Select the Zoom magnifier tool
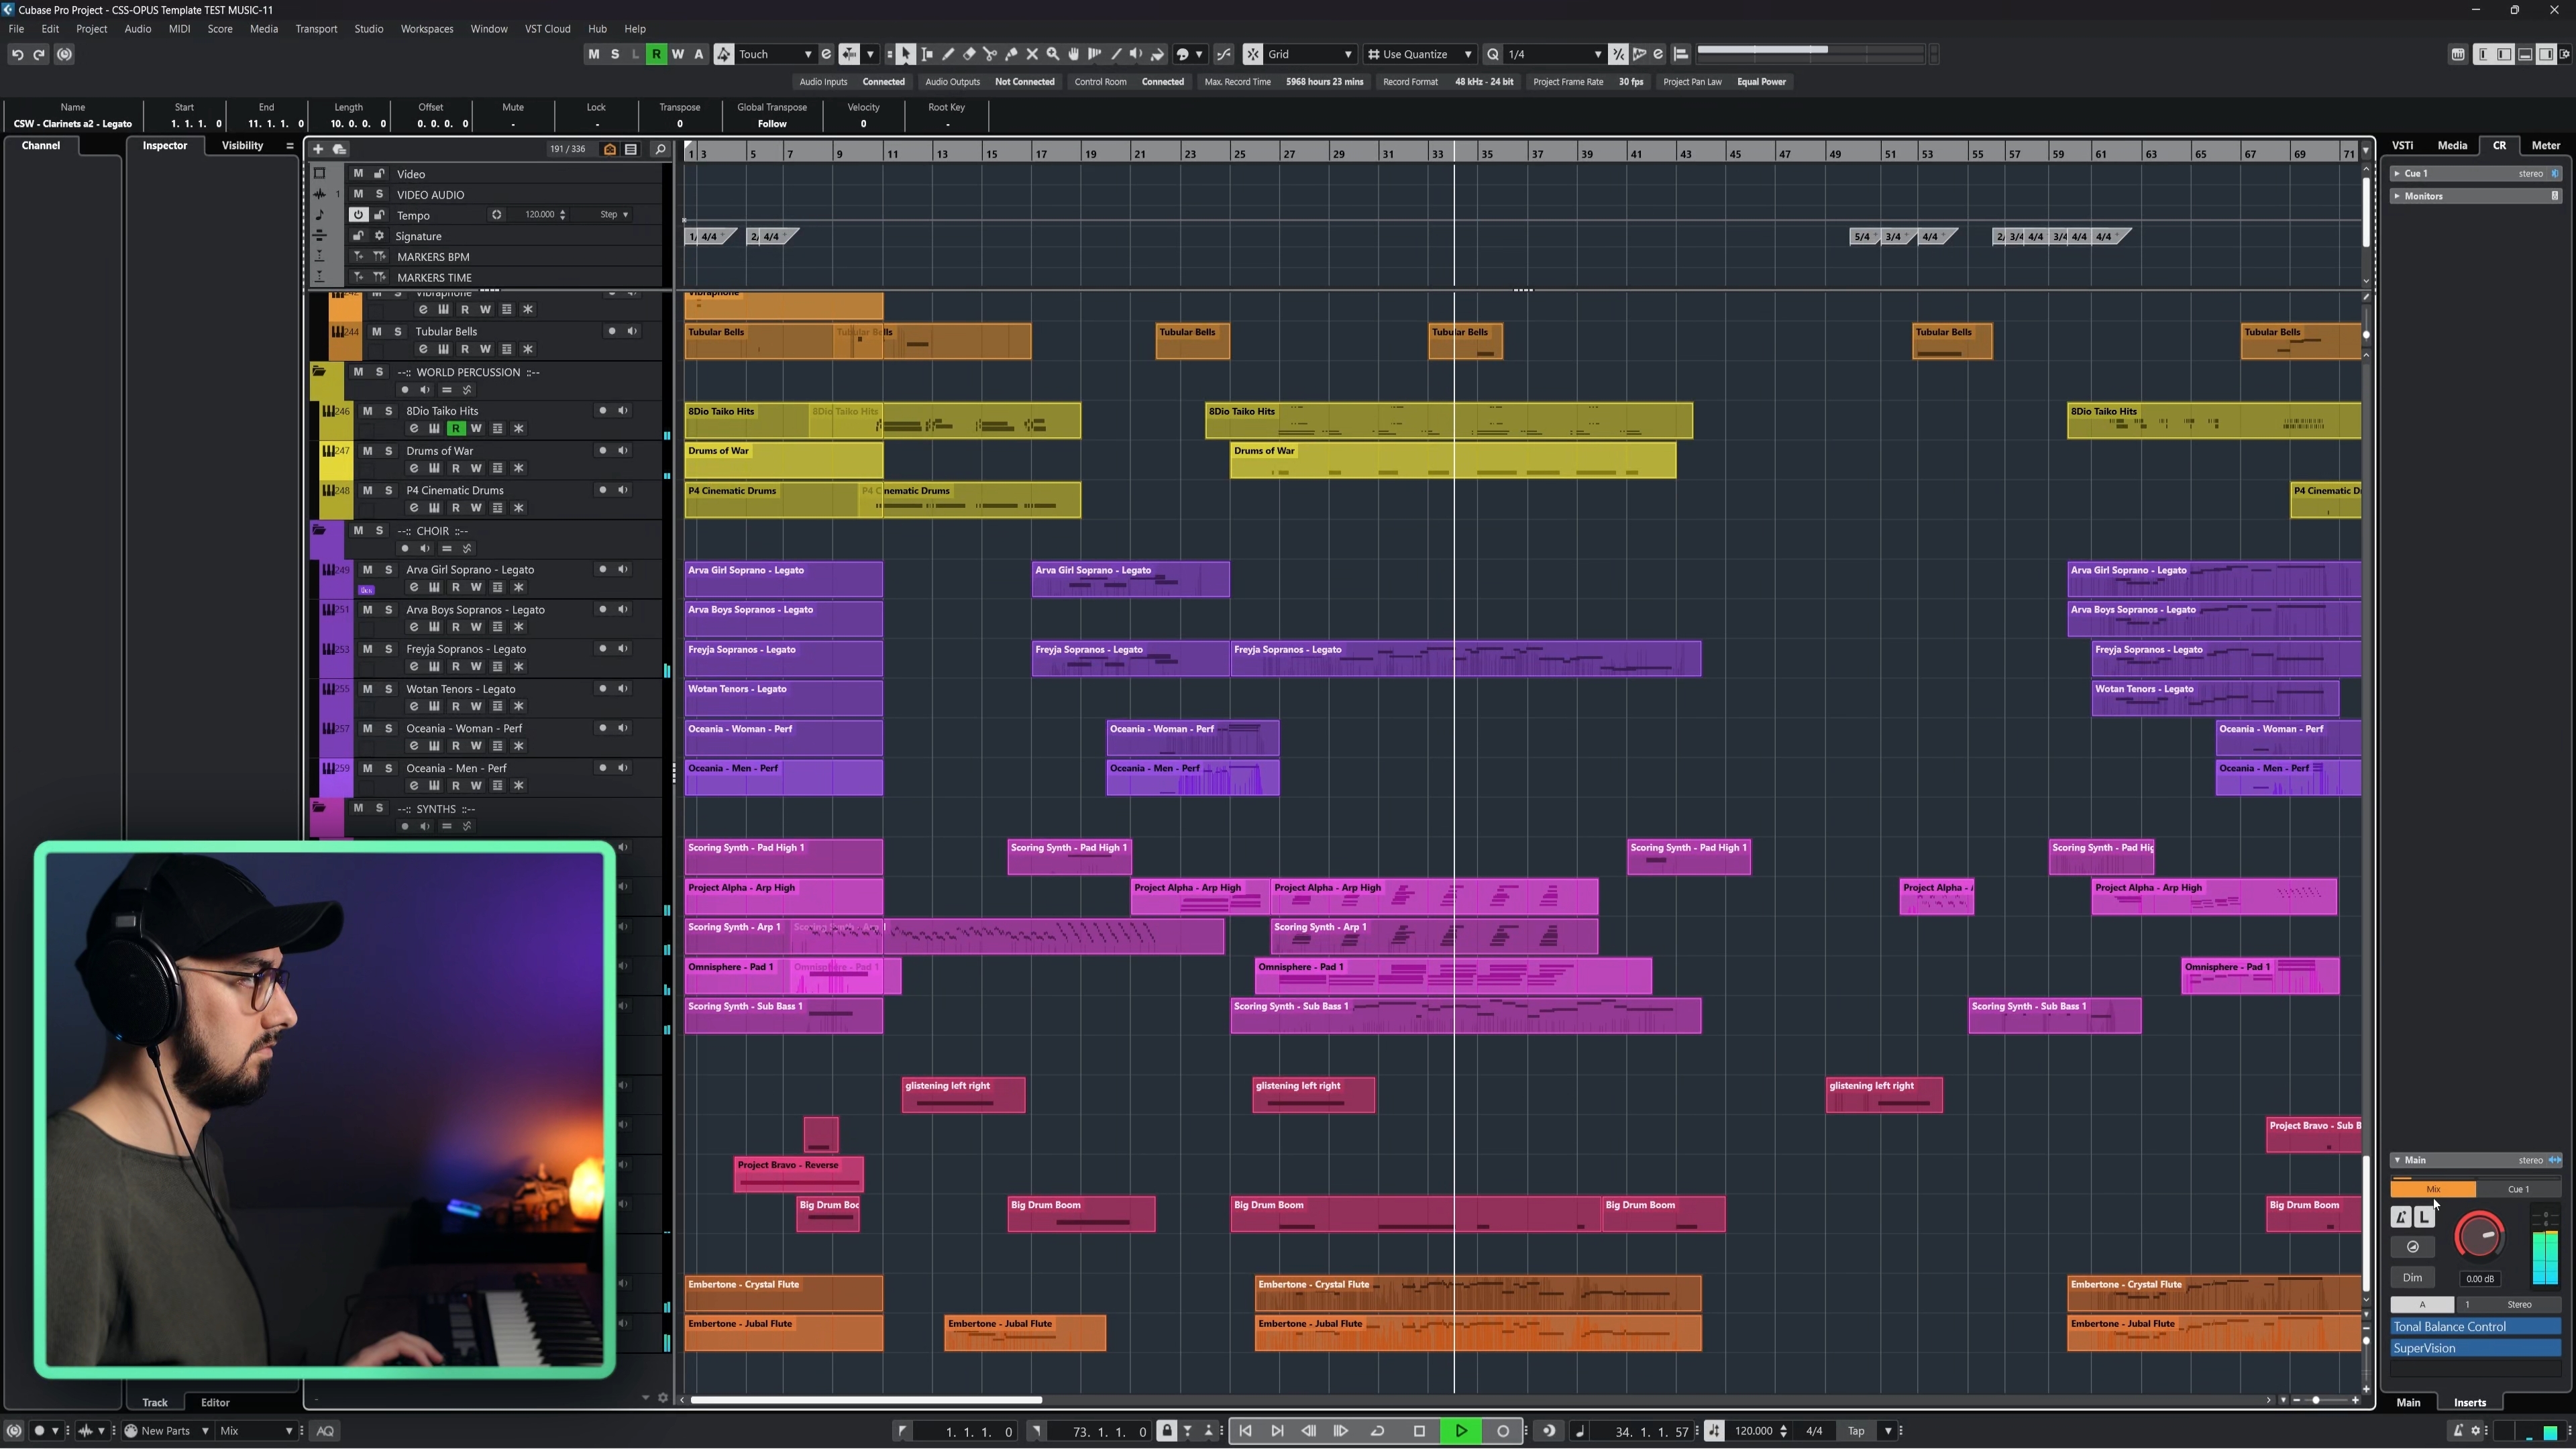2576x1449 pixels. (x=1053, y=54)
